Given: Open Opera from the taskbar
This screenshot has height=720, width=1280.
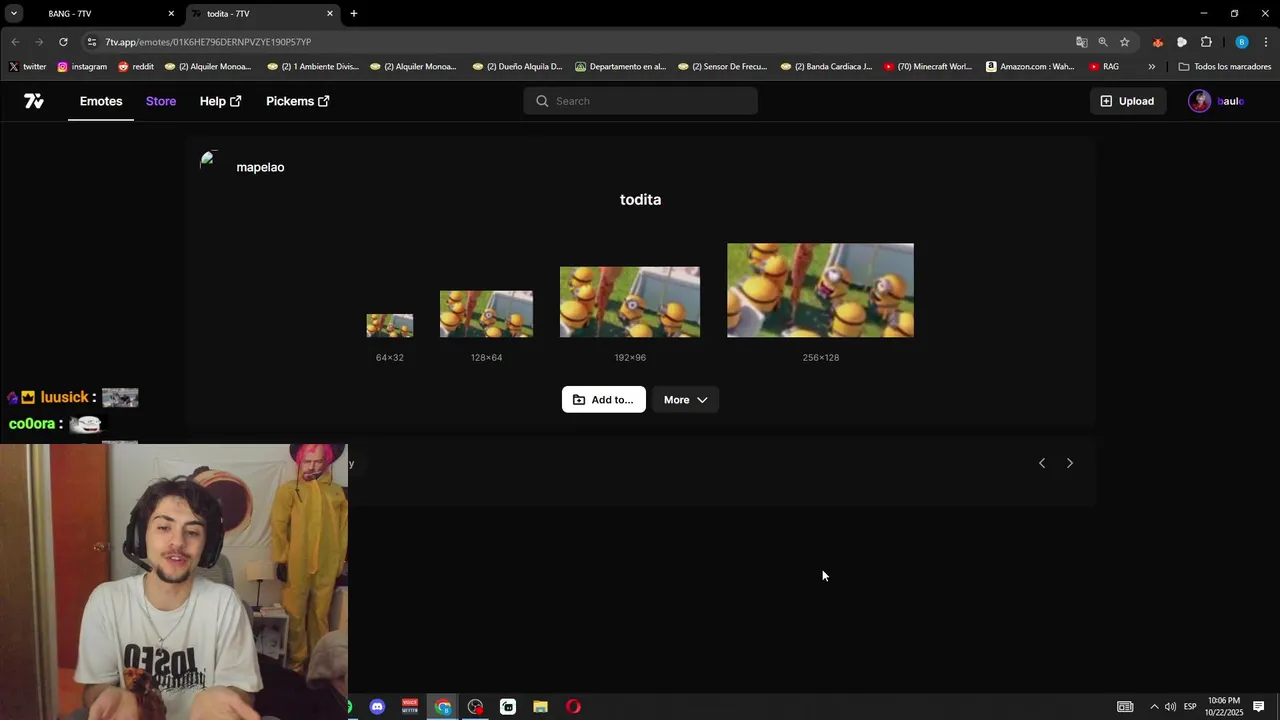Looking at the screenshot, I should pos(573,707).
